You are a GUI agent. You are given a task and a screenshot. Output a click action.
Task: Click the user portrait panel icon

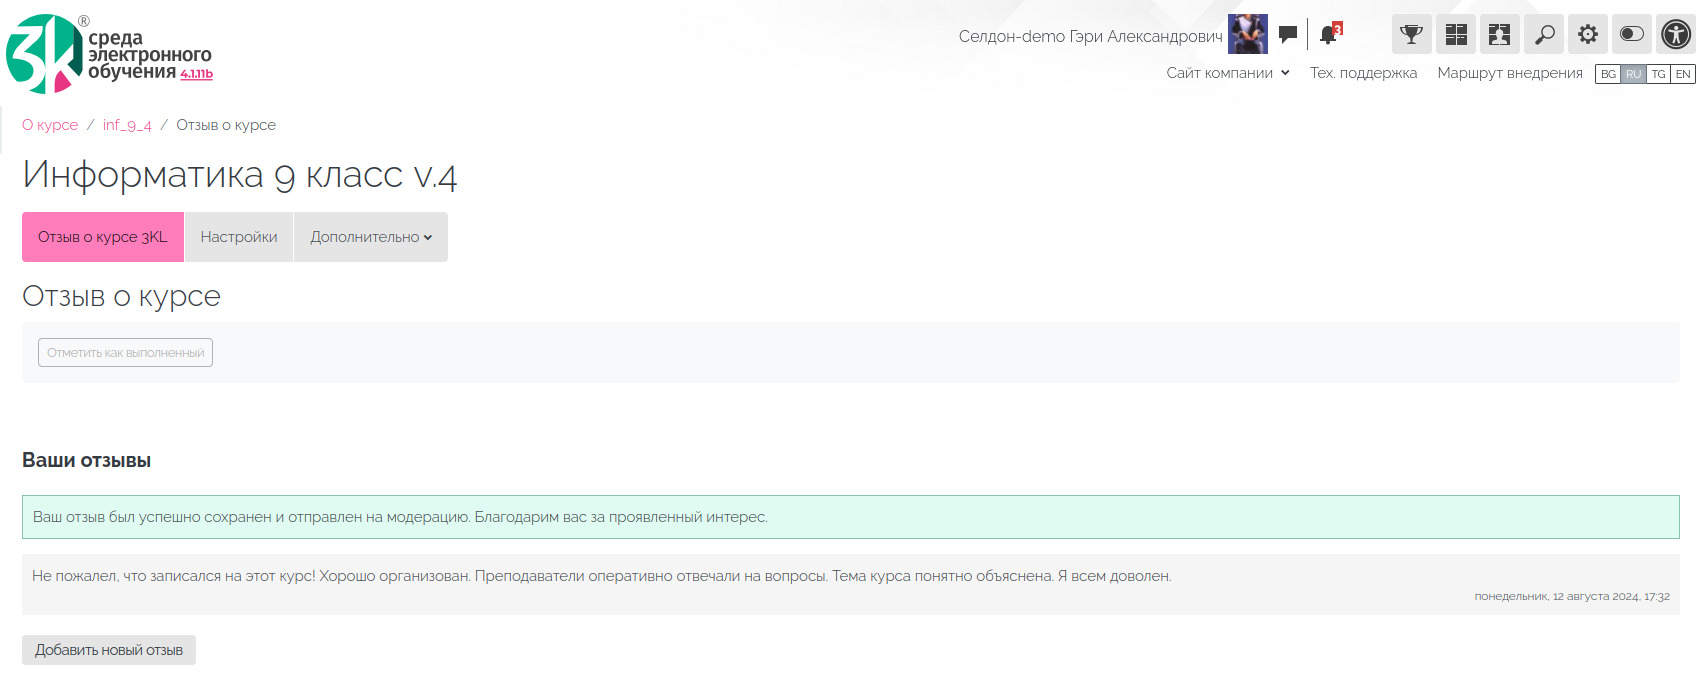click(1499, 35)
